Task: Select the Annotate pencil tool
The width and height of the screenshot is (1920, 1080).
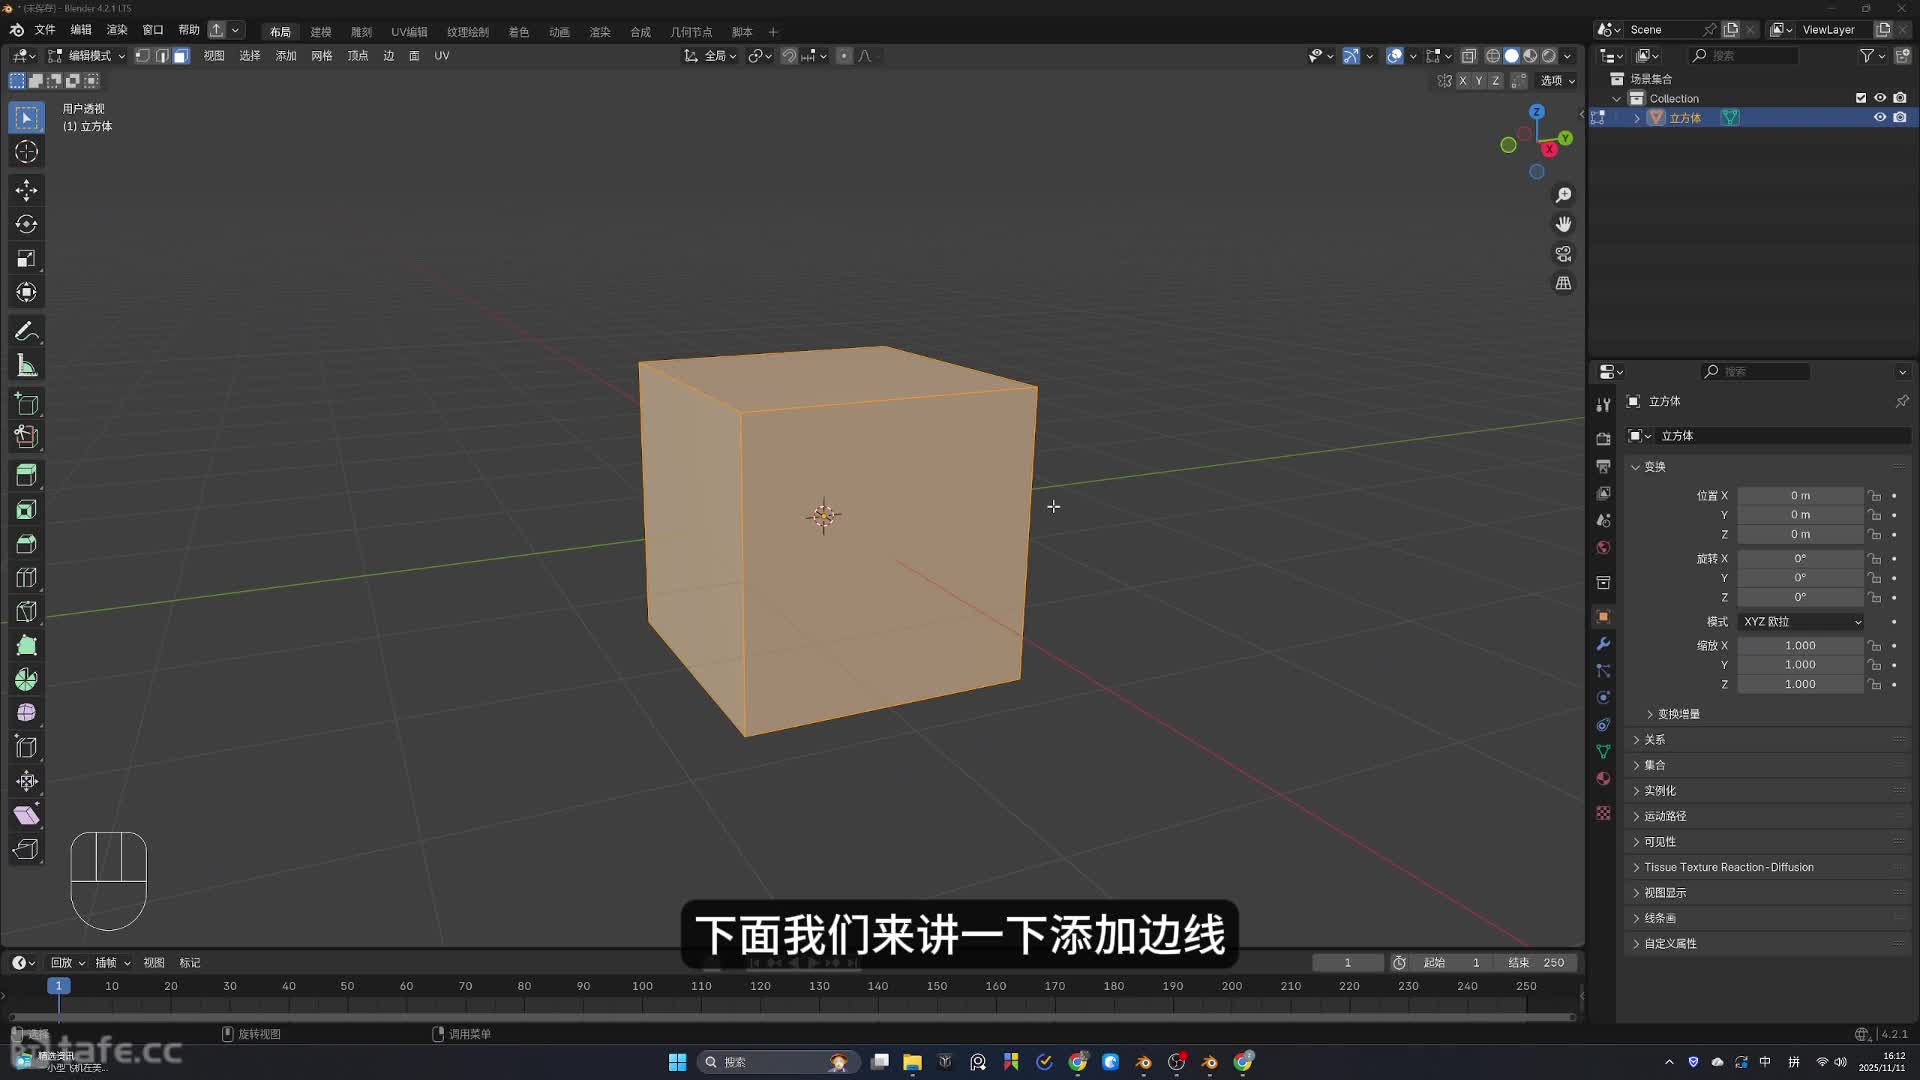Action: [x=27, y=331]
